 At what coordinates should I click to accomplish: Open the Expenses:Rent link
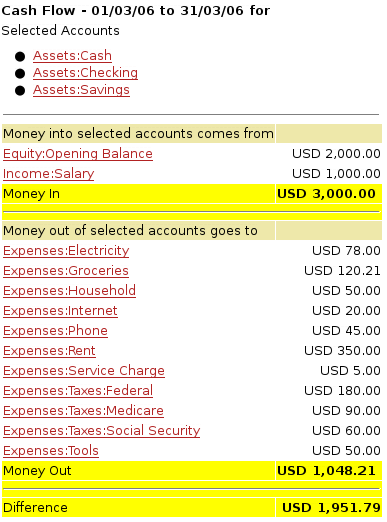49,351
